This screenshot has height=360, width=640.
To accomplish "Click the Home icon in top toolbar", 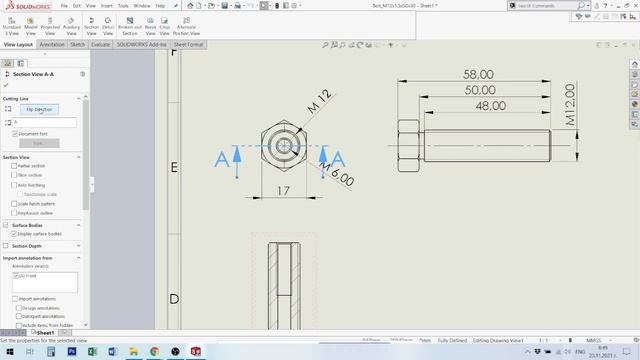I will pos(190,6).
